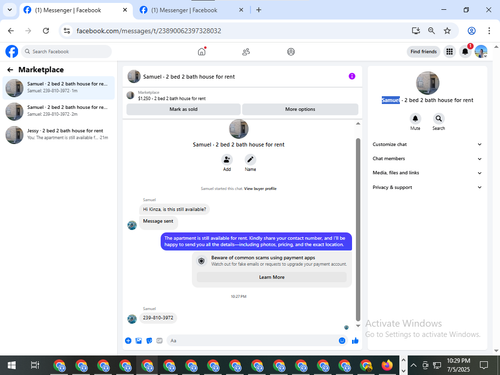
Task: Select the first Messenger tab
Action: tap(75, 10)
